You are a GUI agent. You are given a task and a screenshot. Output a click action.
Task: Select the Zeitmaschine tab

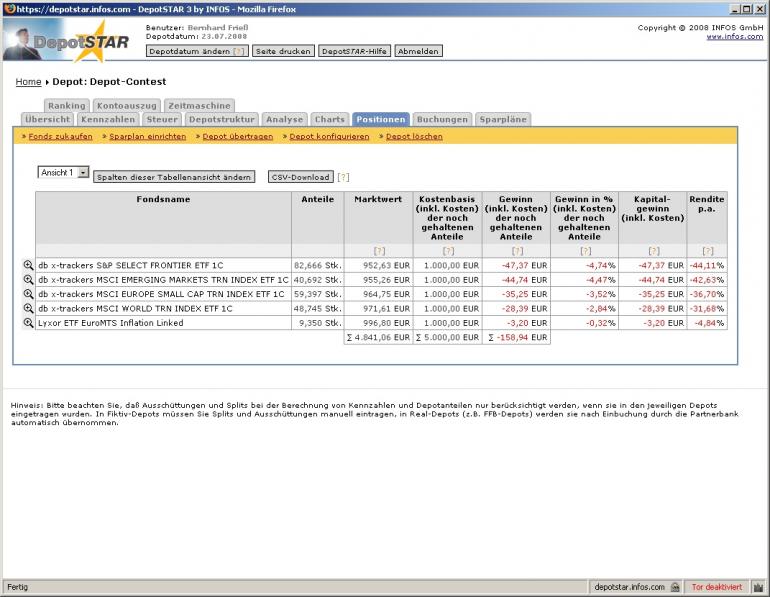point(199,105)
